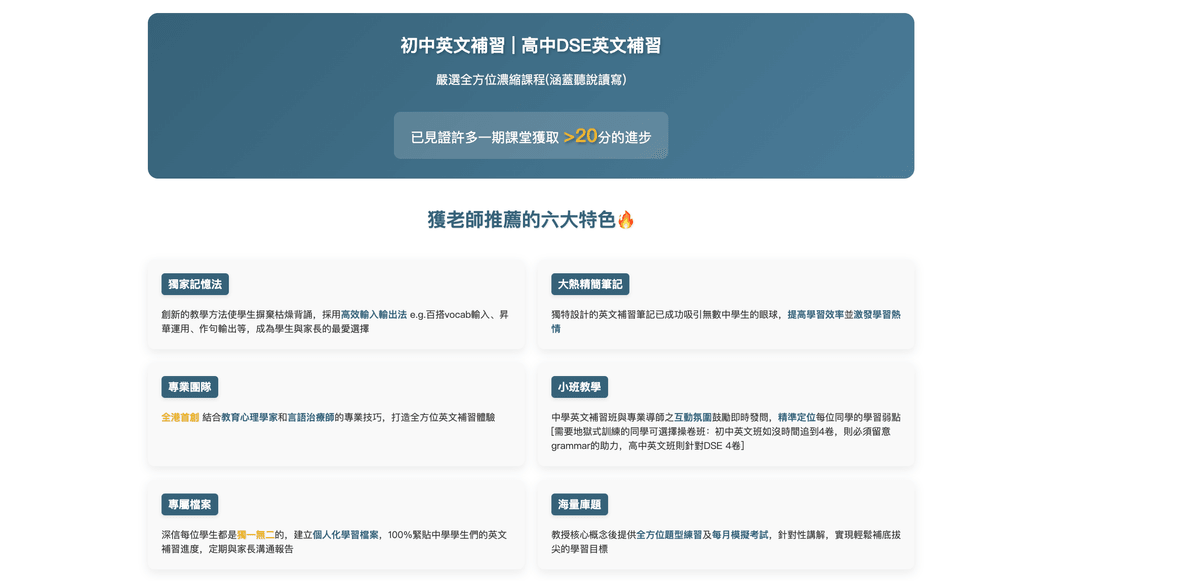Click the highlighted 言語治療師 text
Screen dimensions: 1200x581
click(x=311, y=417)
